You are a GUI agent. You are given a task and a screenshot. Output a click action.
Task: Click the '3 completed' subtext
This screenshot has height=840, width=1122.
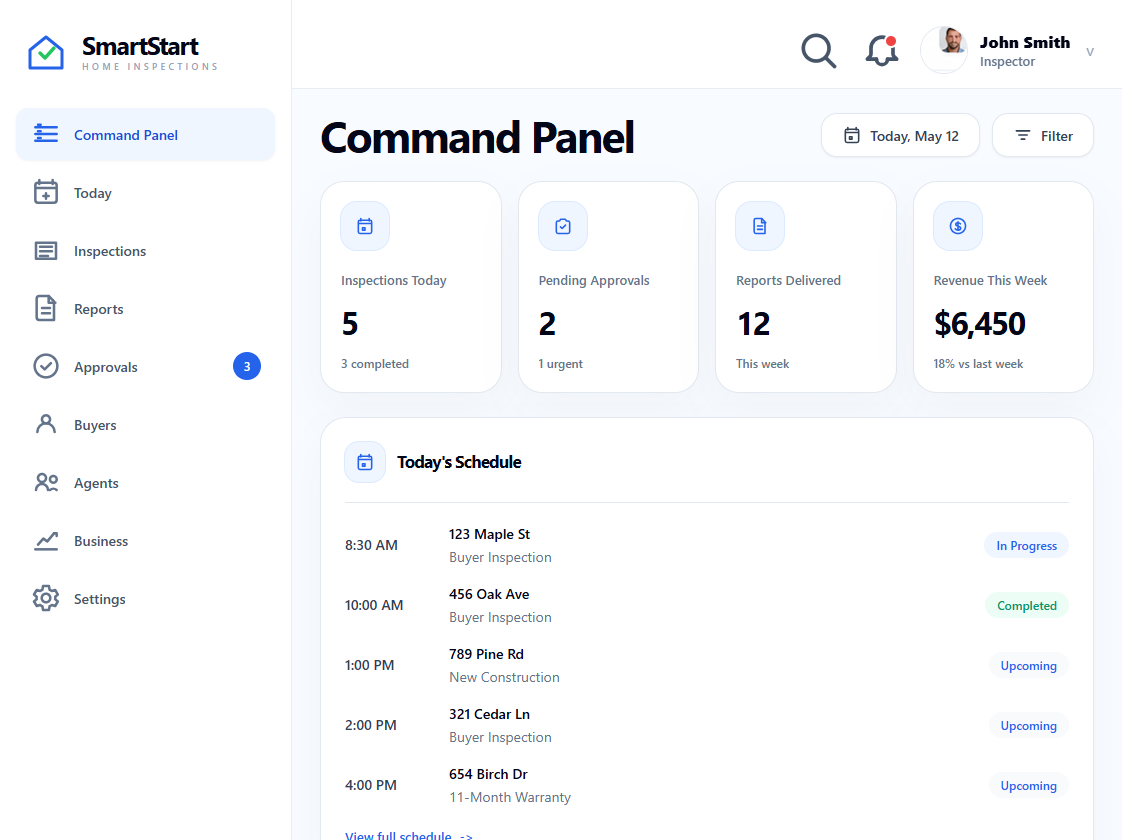375,363
